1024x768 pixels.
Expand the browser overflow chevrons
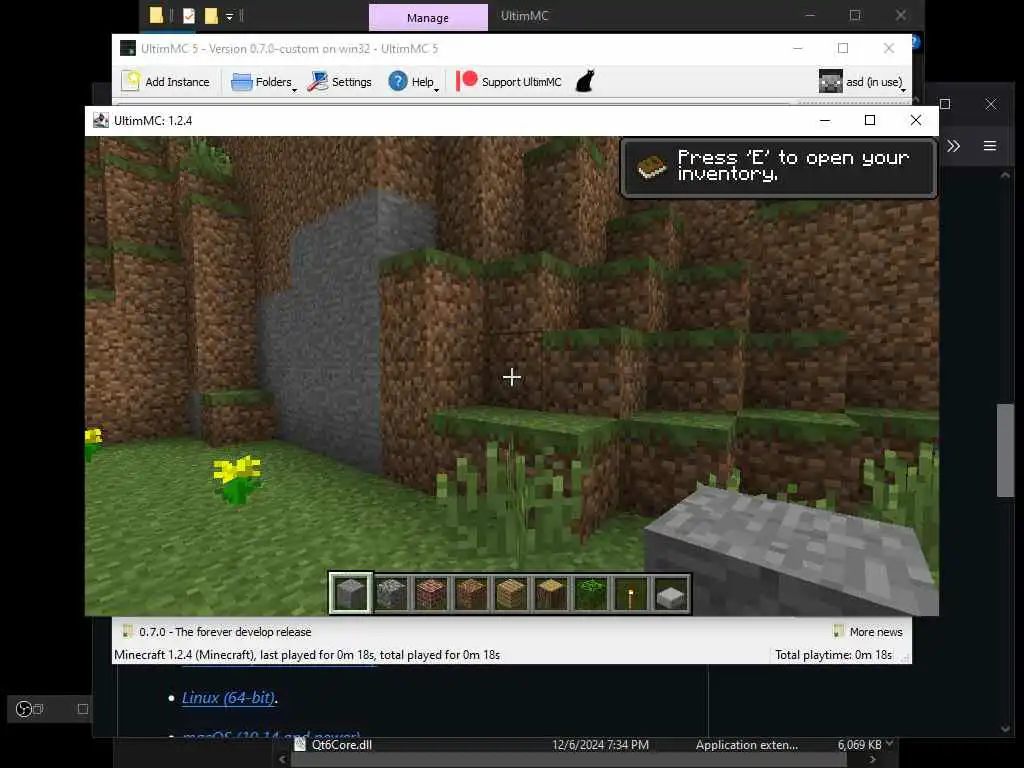(953, 146)
